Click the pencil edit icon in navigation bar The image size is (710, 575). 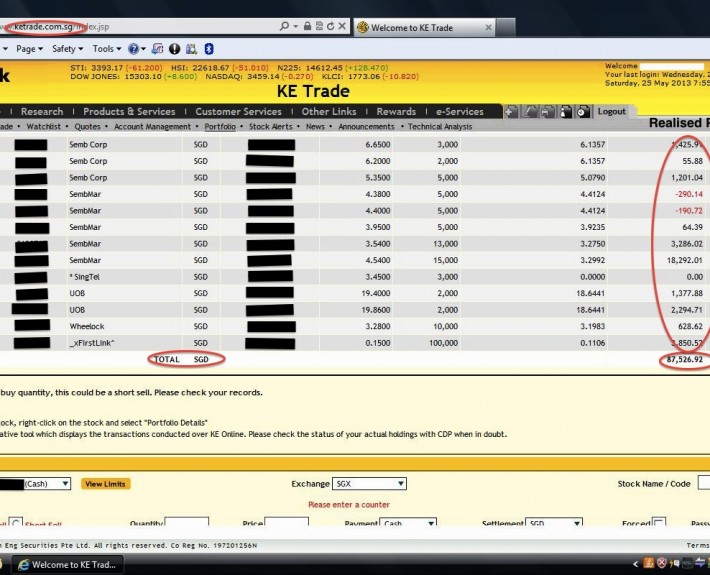[x=530, y=112]
